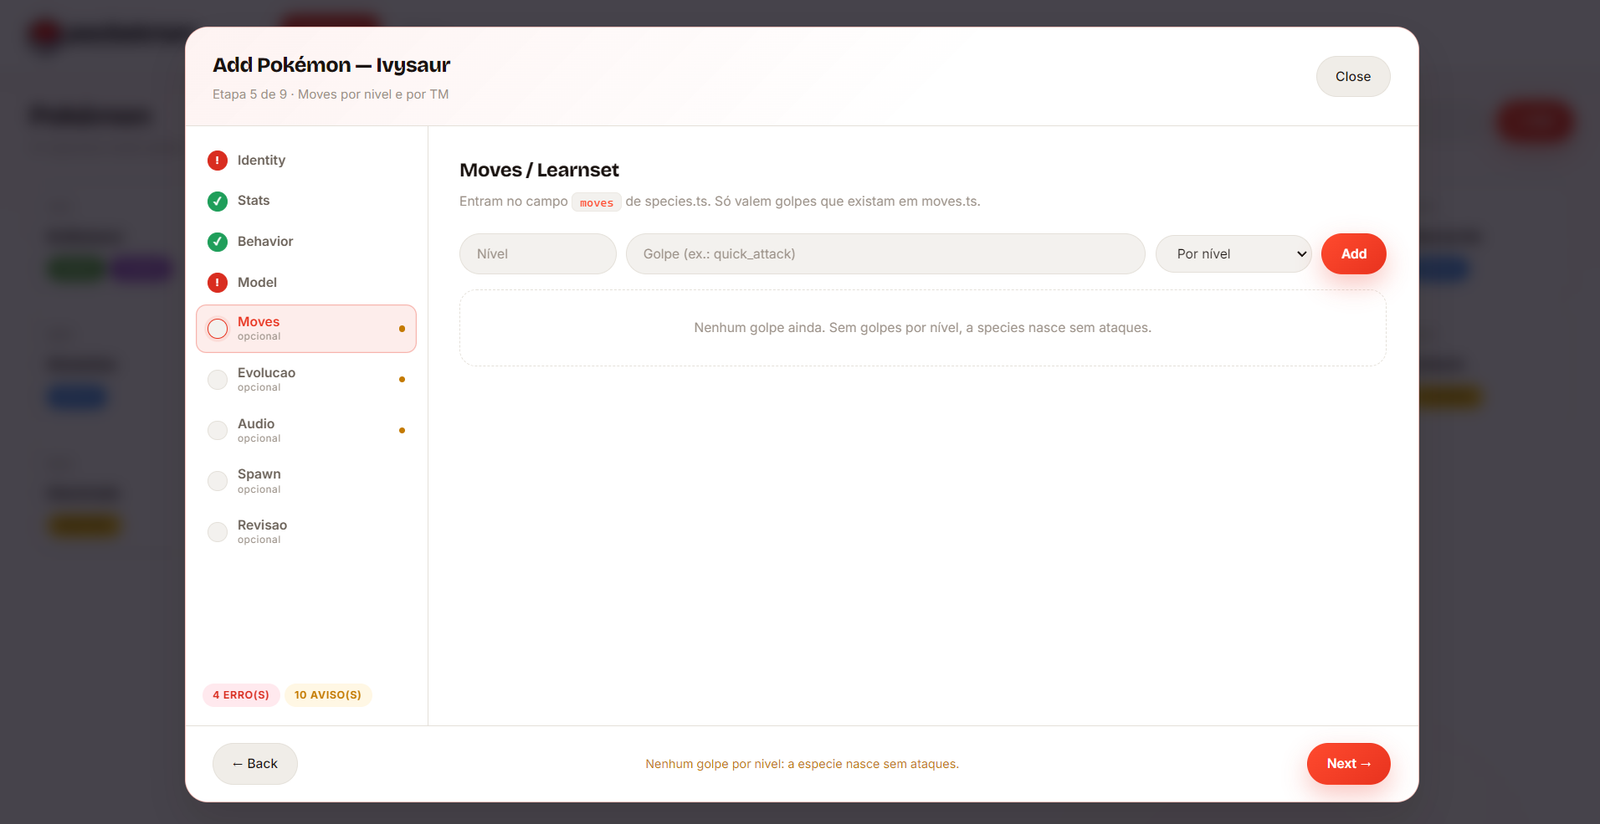Image resolution: width=1600 pixels, height=824 pixels.
Task: Click the Model step error icon
Action: 217,283
